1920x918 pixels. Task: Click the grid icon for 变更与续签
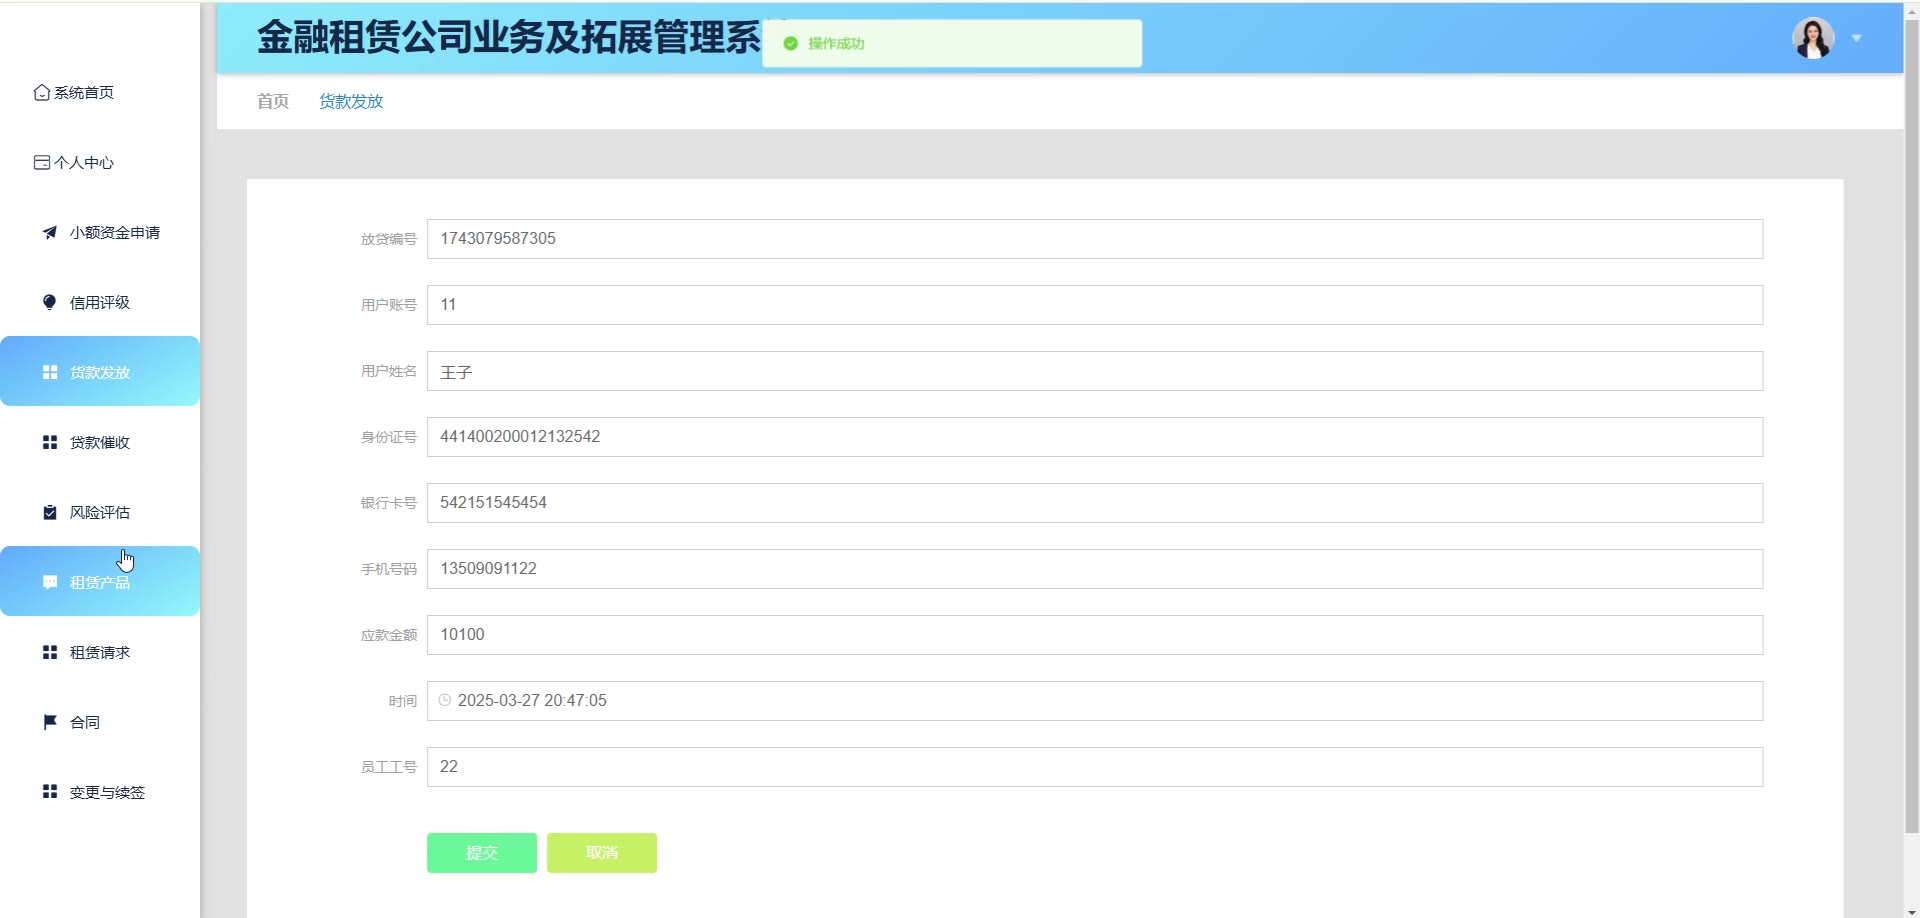point(50,793)
